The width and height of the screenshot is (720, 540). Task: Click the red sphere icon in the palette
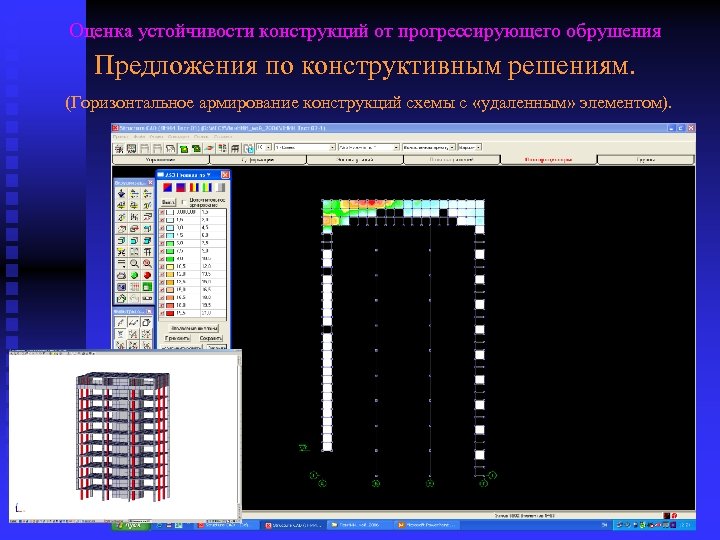tap(147, 275)
